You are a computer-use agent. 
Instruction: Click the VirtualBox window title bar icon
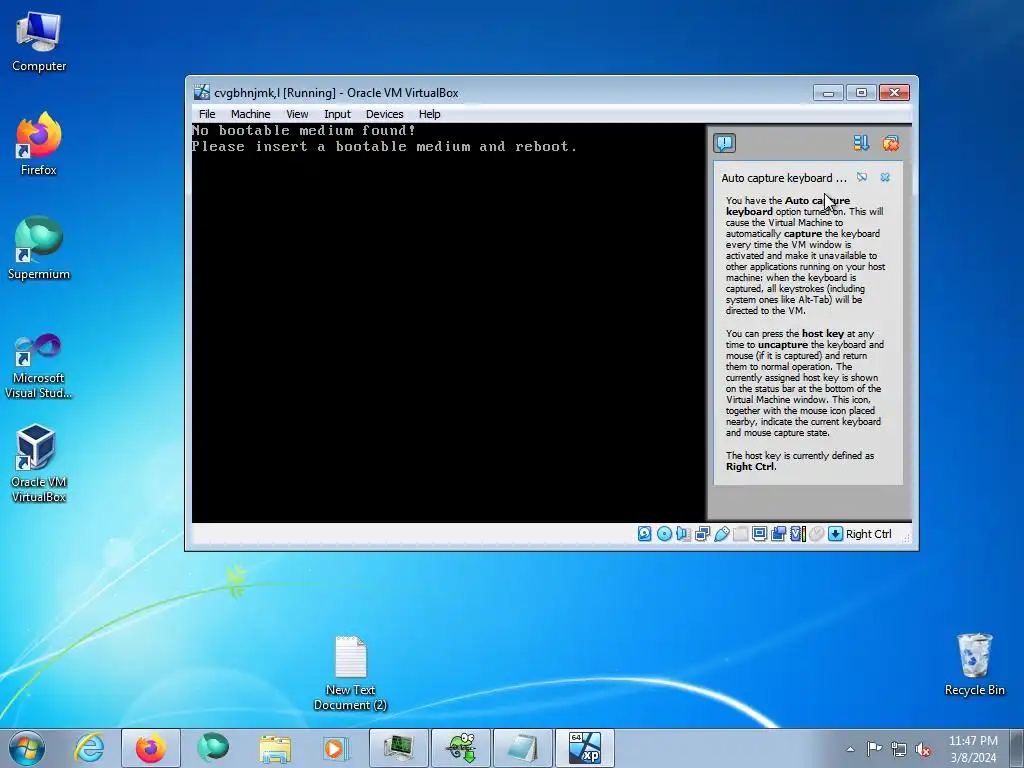[202, 92]
